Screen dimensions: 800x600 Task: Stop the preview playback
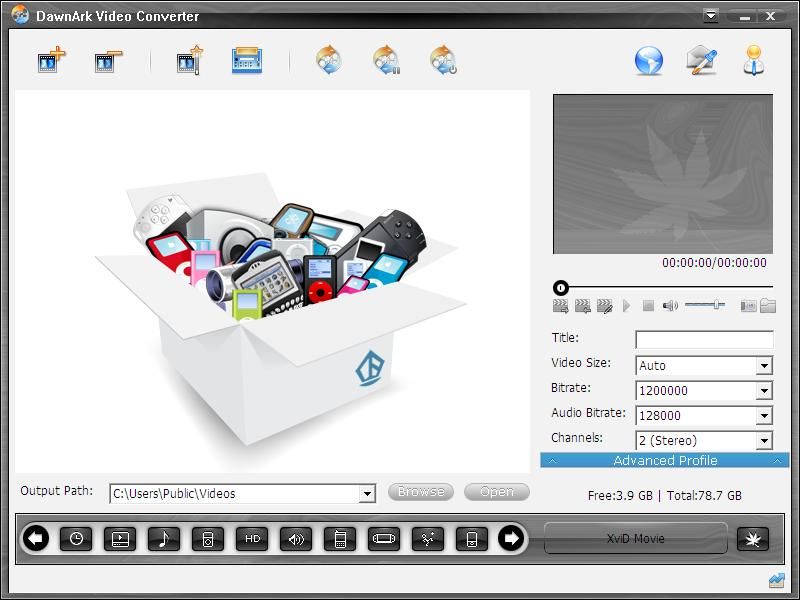pyautogui.click(x=648, y=306)
